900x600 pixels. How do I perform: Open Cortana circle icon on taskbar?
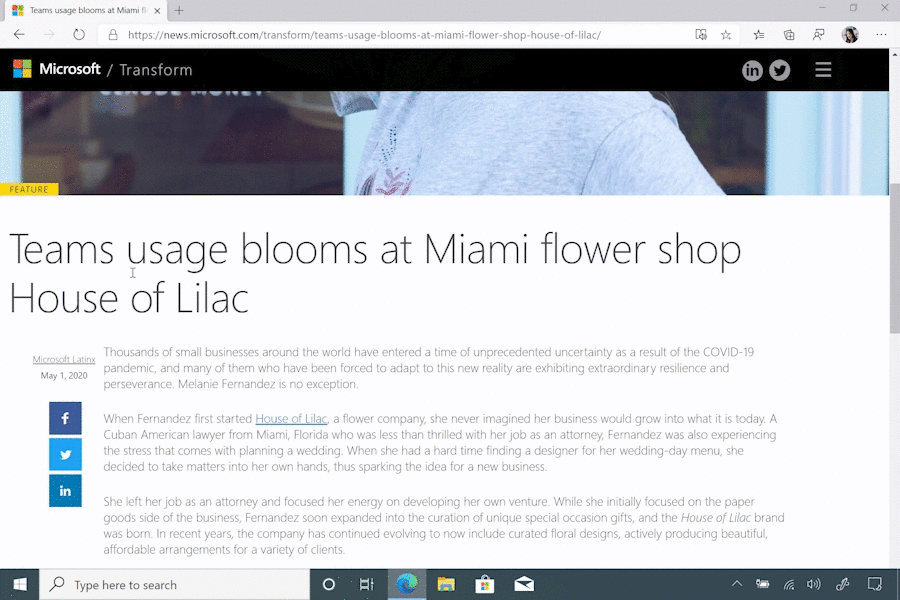click(x=329, y=584)
